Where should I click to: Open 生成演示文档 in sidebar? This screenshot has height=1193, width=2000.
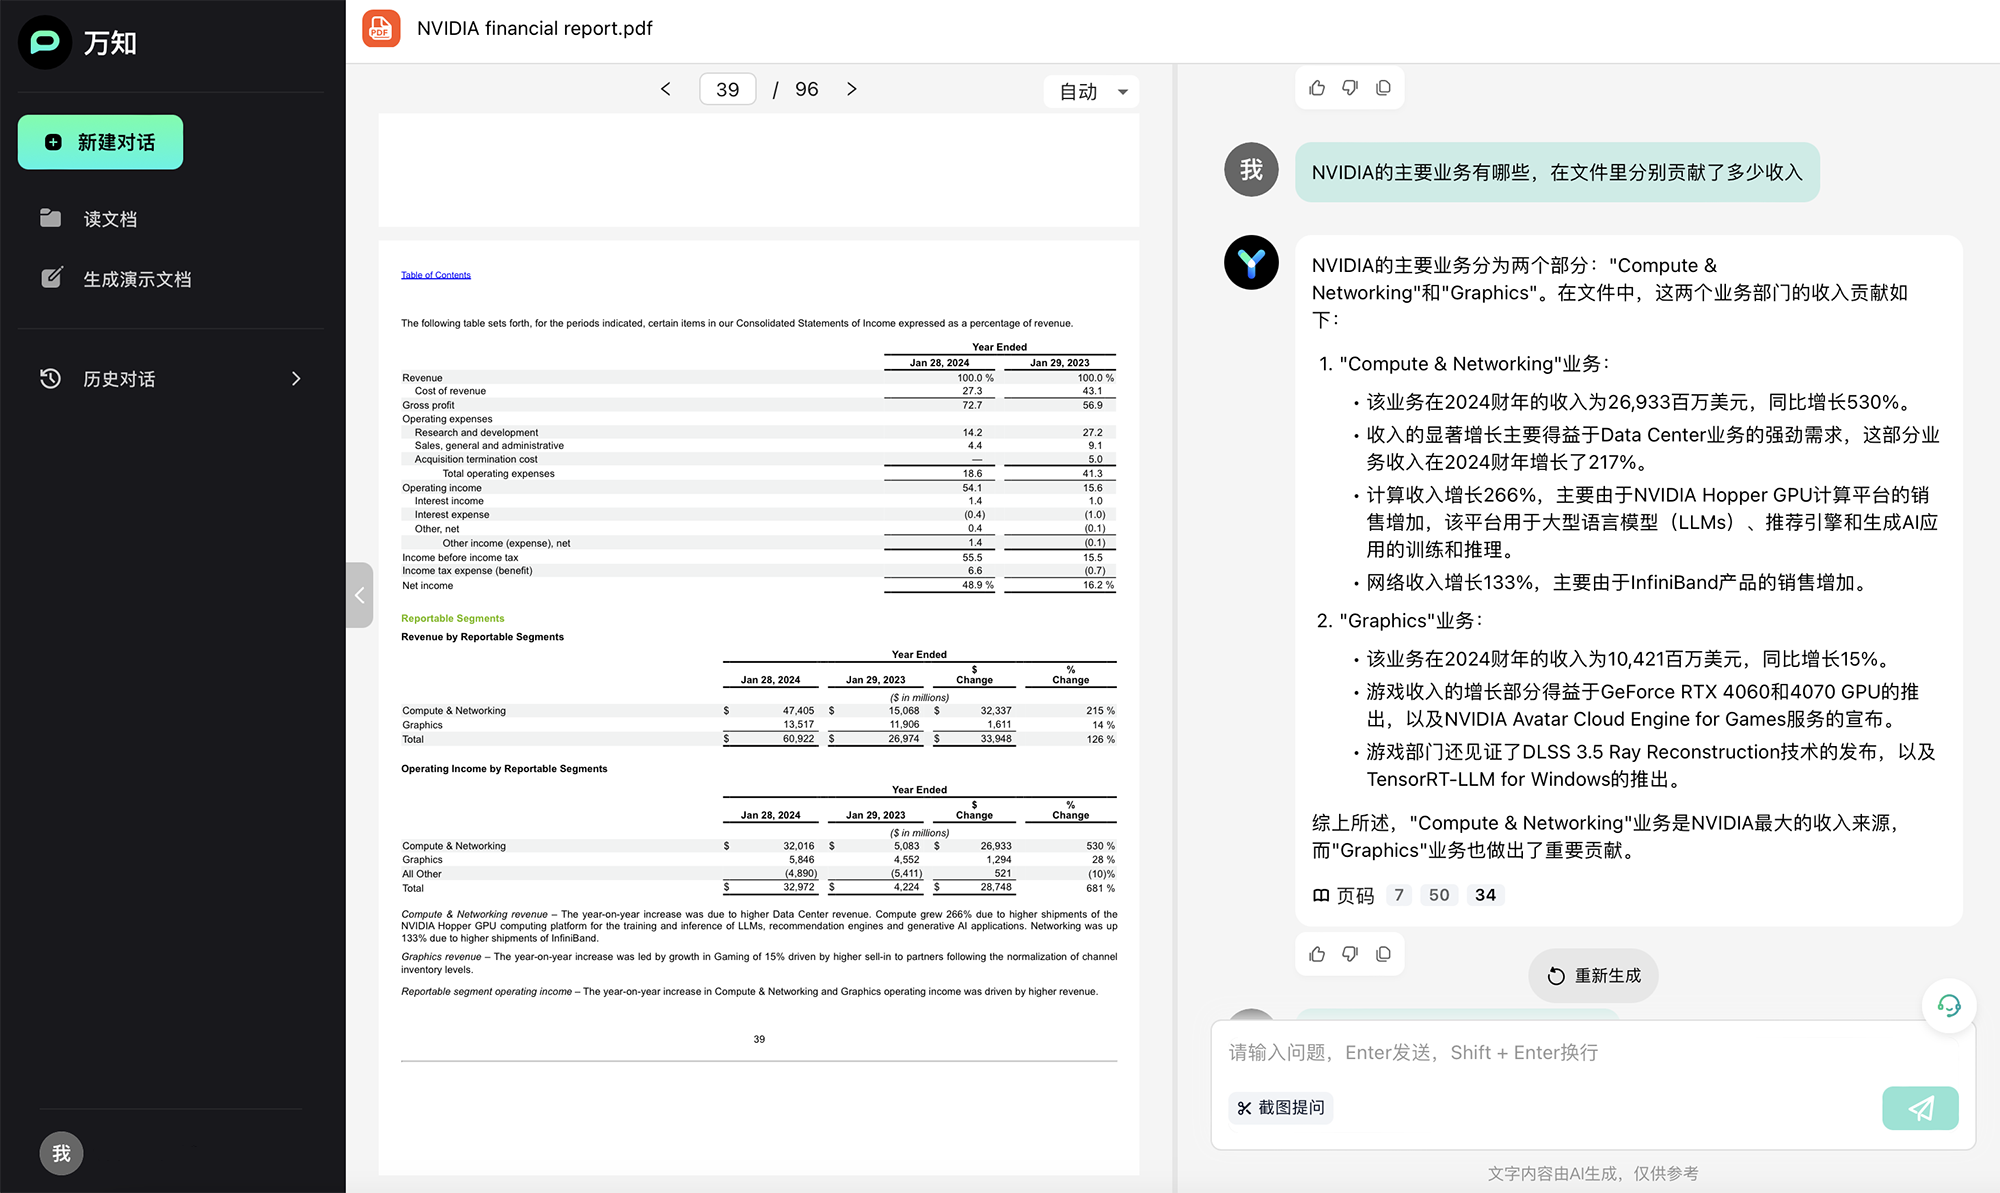pos(136,279)
